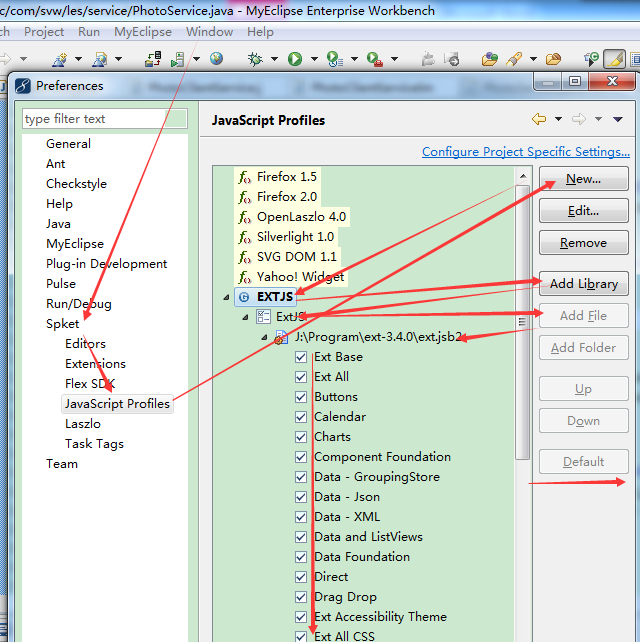Open the Window menu

pyautogui.click(x=209, y=32)
